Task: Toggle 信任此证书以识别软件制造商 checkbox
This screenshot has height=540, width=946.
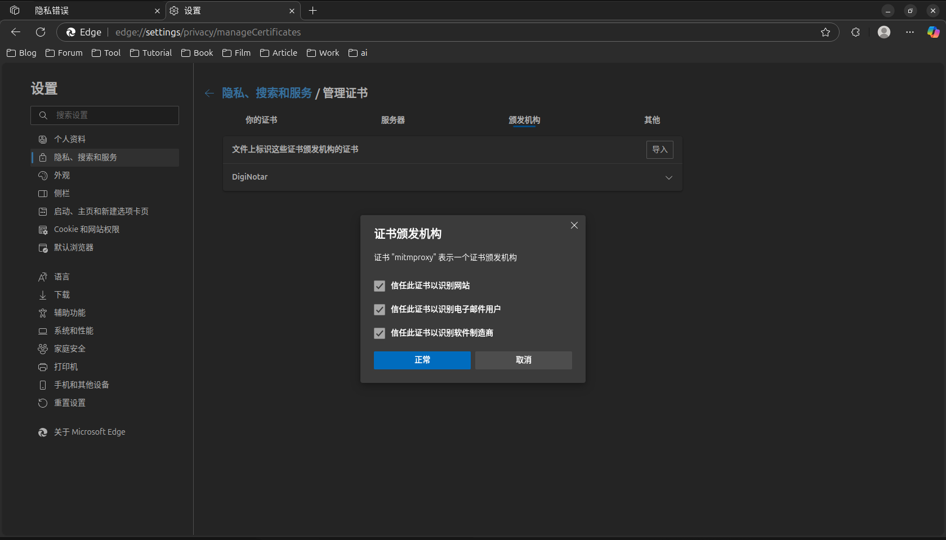Action: 380,333
